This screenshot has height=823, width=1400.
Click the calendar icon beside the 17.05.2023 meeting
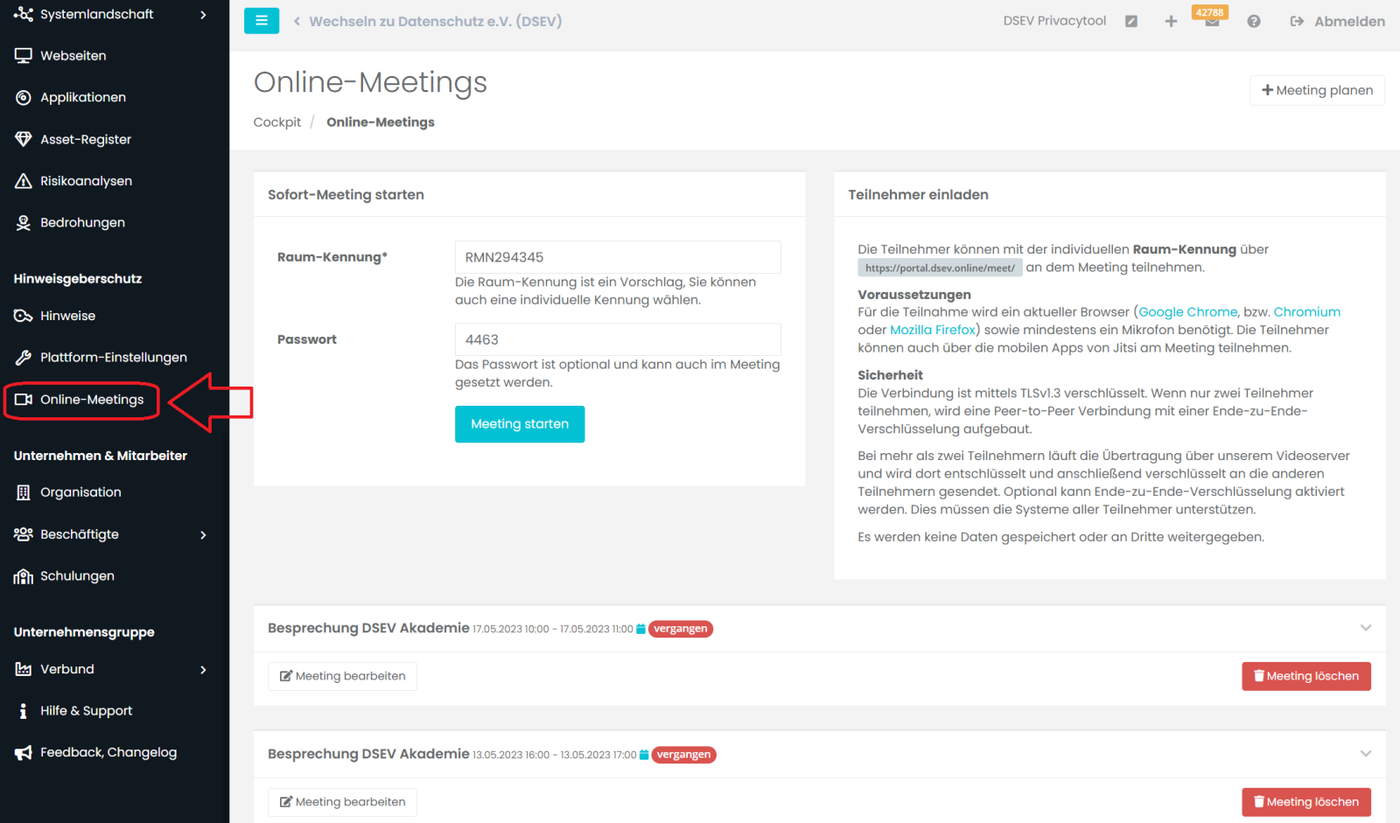(x=641, y=629)
